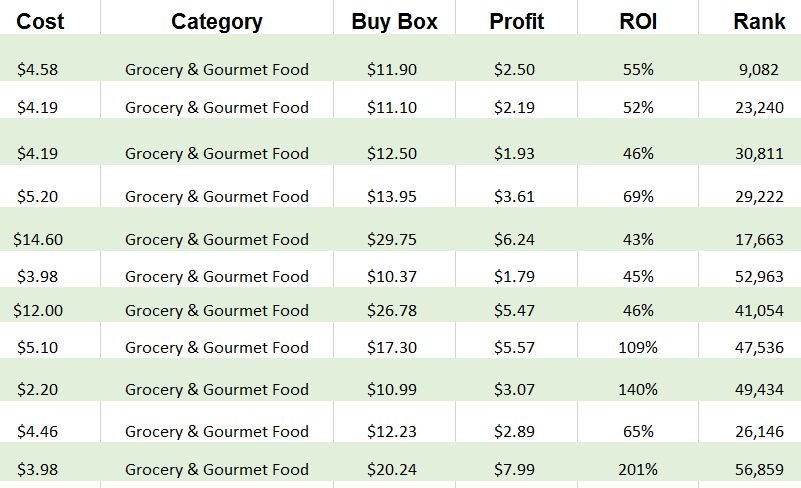Click the Category column header

click(x=217, y=21)
